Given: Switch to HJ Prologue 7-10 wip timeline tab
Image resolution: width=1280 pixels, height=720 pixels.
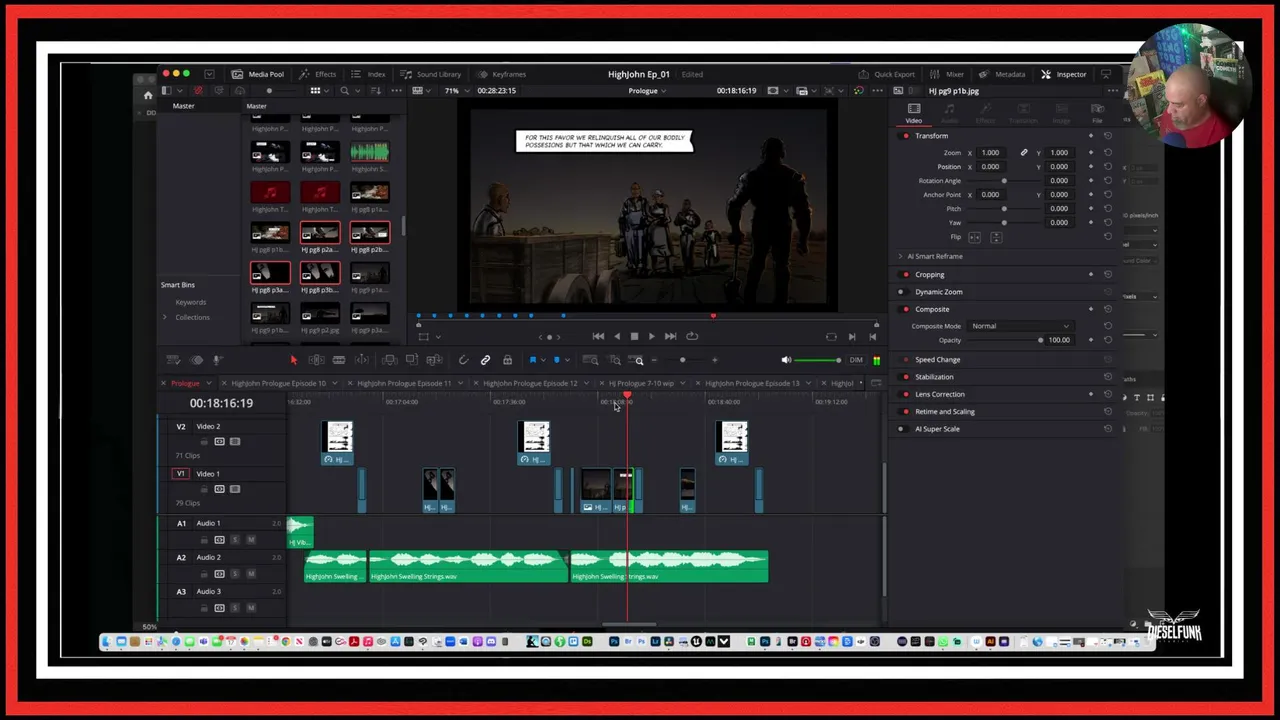Looking at the screenshot, I should click(x=641, y=384).
